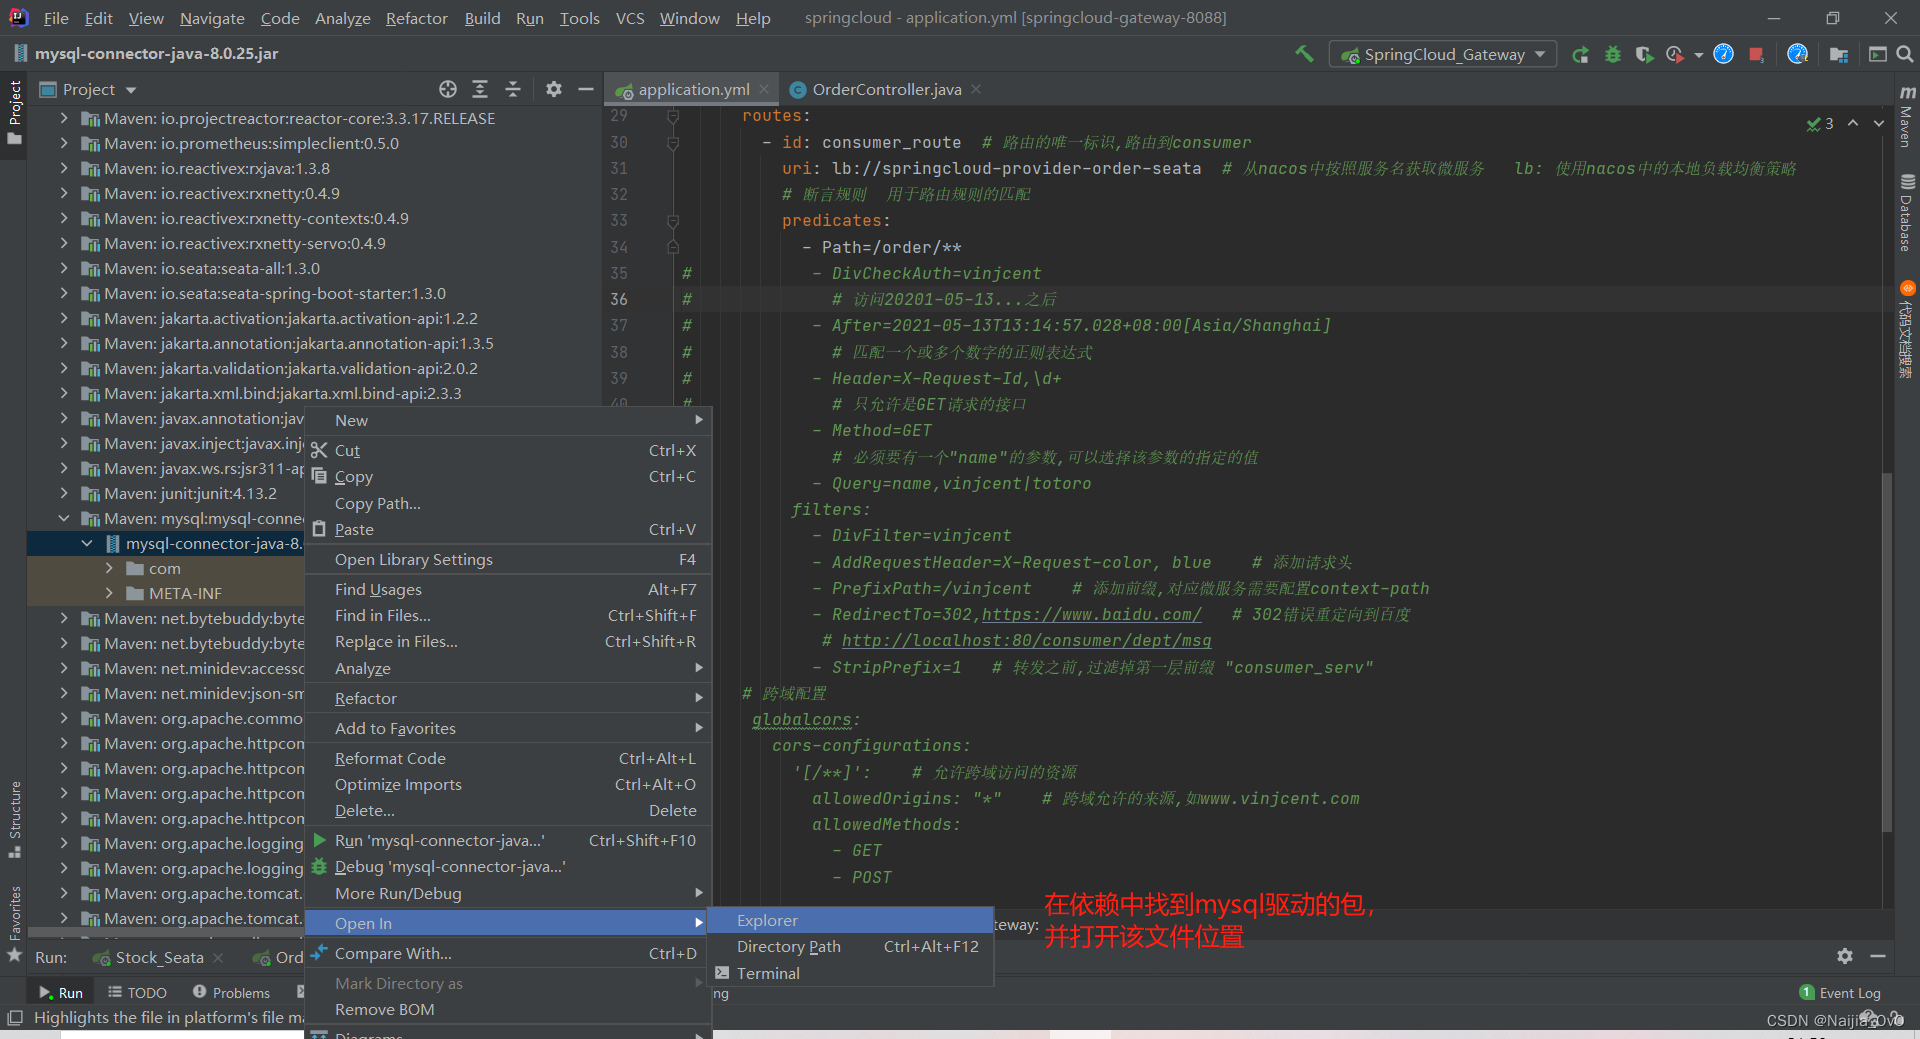Click the Rerun SpringCloud_Gateway icon
The width and height of the screenshot is (1920, 1039).
point(1580,54)
